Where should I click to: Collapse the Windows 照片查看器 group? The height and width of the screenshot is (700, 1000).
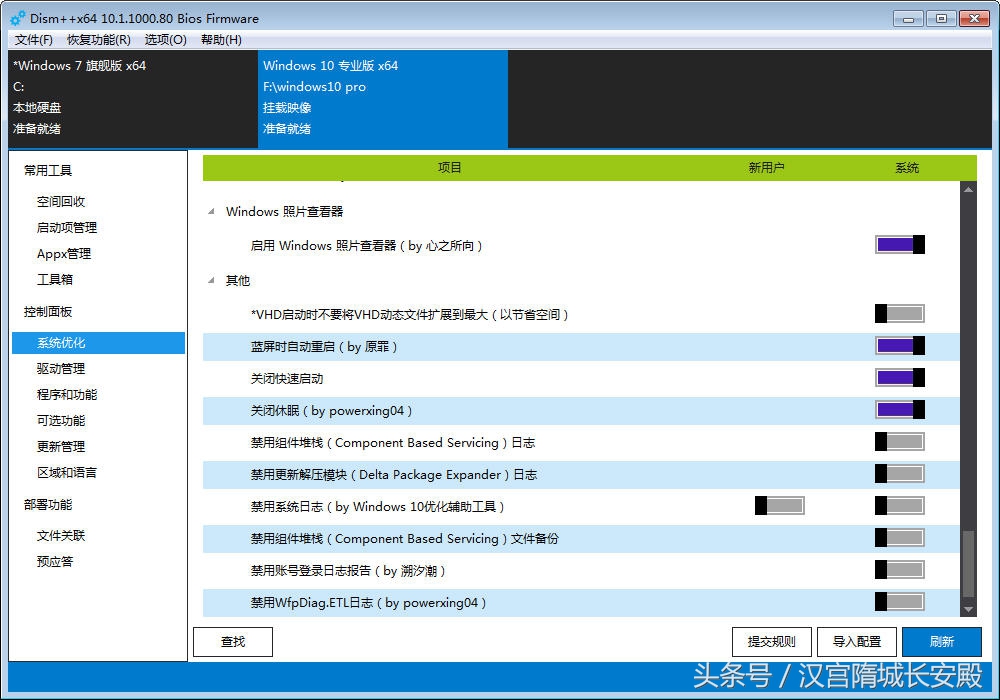[211, 211]
